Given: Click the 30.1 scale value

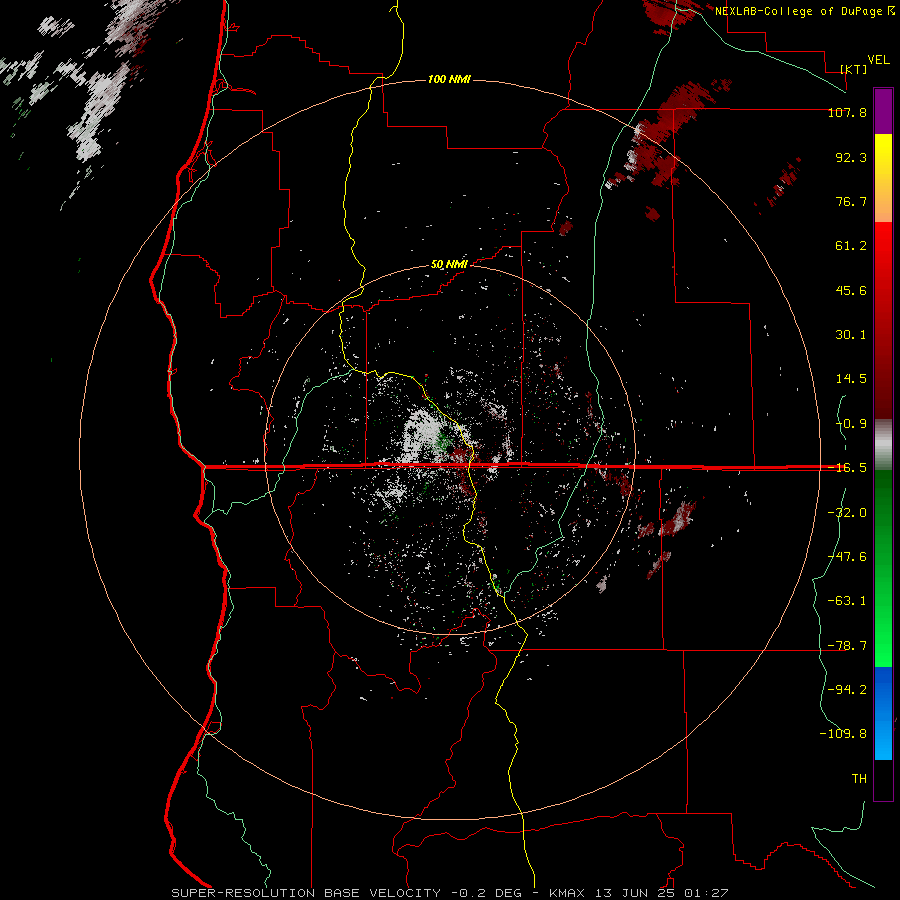Looking at the screenshot, I should point(851,335).
